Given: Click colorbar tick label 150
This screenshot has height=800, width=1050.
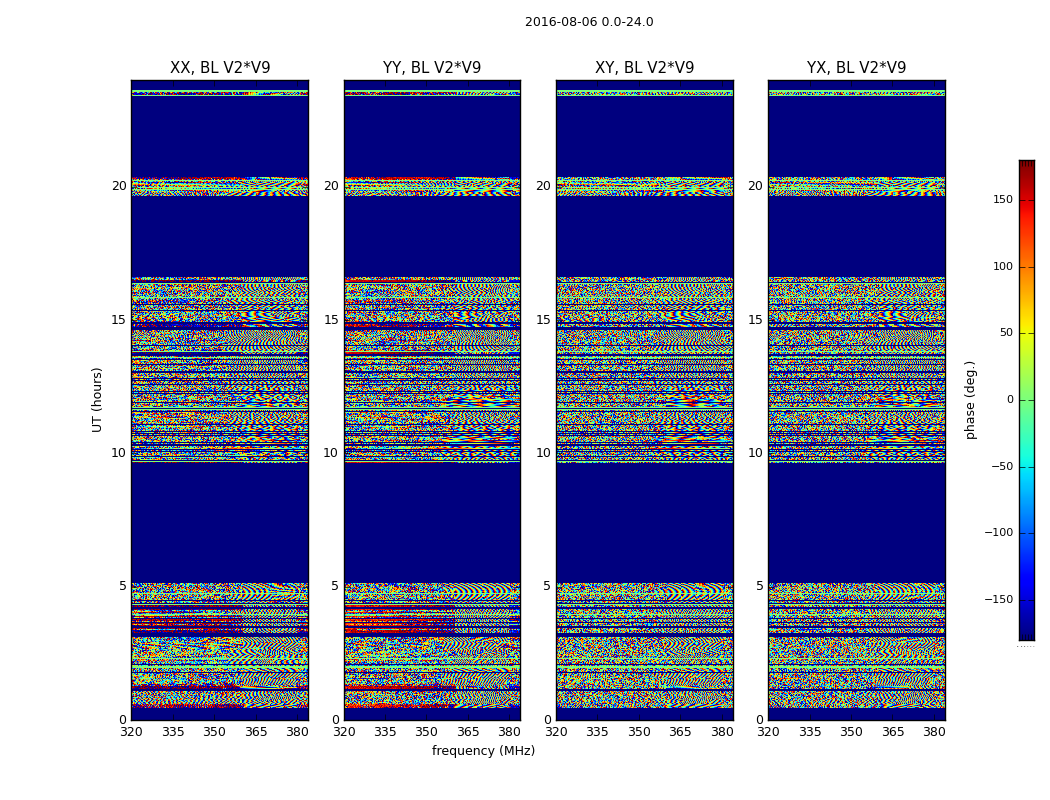Looking at the screenshot, I should coord(1002,199).
